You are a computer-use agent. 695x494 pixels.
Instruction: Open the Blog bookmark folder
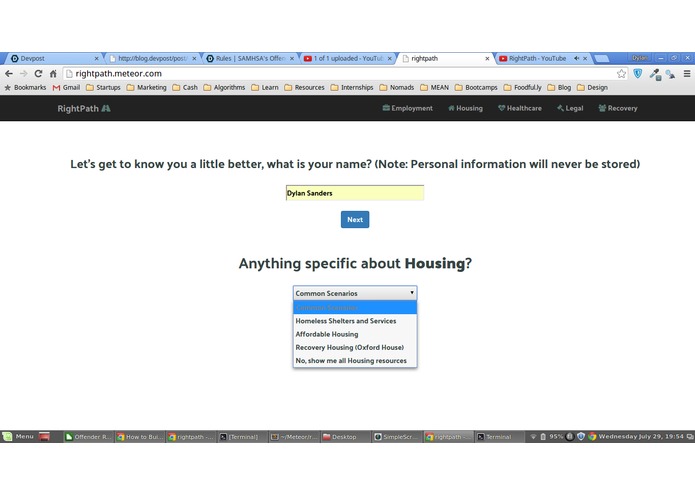[559, 87]
